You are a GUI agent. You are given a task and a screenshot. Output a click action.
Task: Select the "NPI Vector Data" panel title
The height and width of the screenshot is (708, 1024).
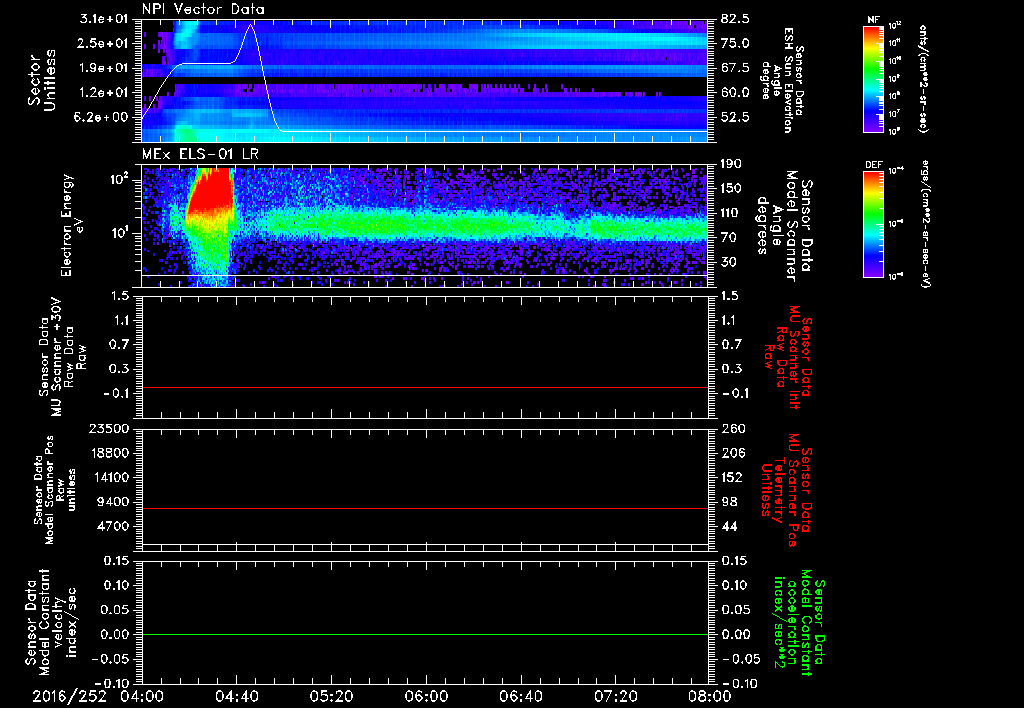tap(203, 9)
